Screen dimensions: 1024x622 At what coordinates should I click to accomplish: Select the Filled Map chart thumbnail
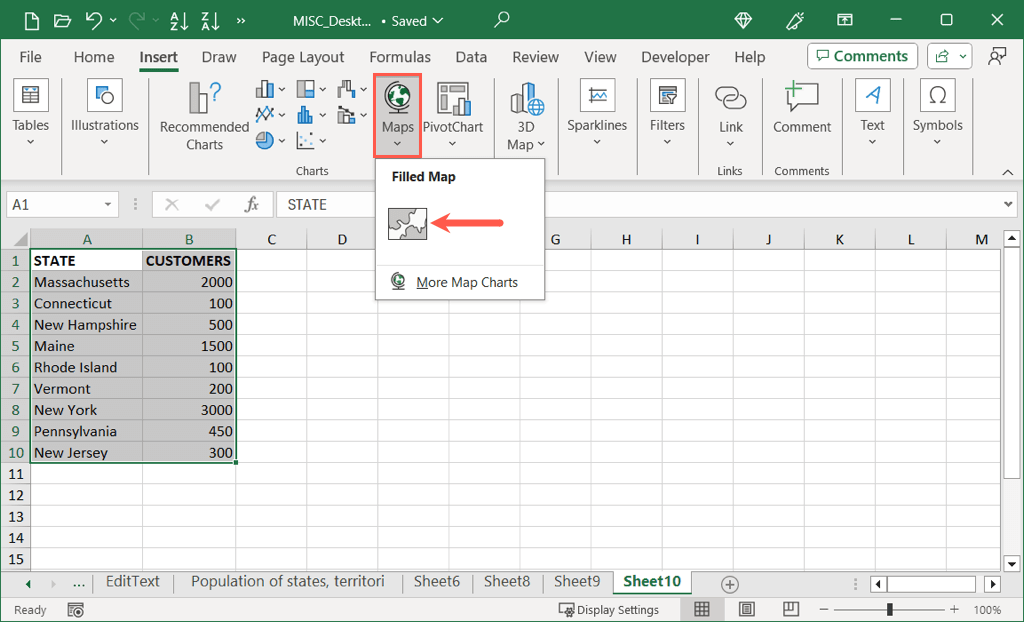click(x=407, y=223)
